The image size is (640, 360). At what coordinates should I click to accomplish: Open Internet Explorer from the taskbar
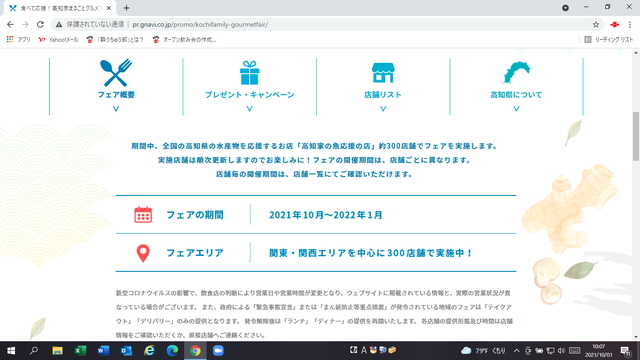pos(149,351)
